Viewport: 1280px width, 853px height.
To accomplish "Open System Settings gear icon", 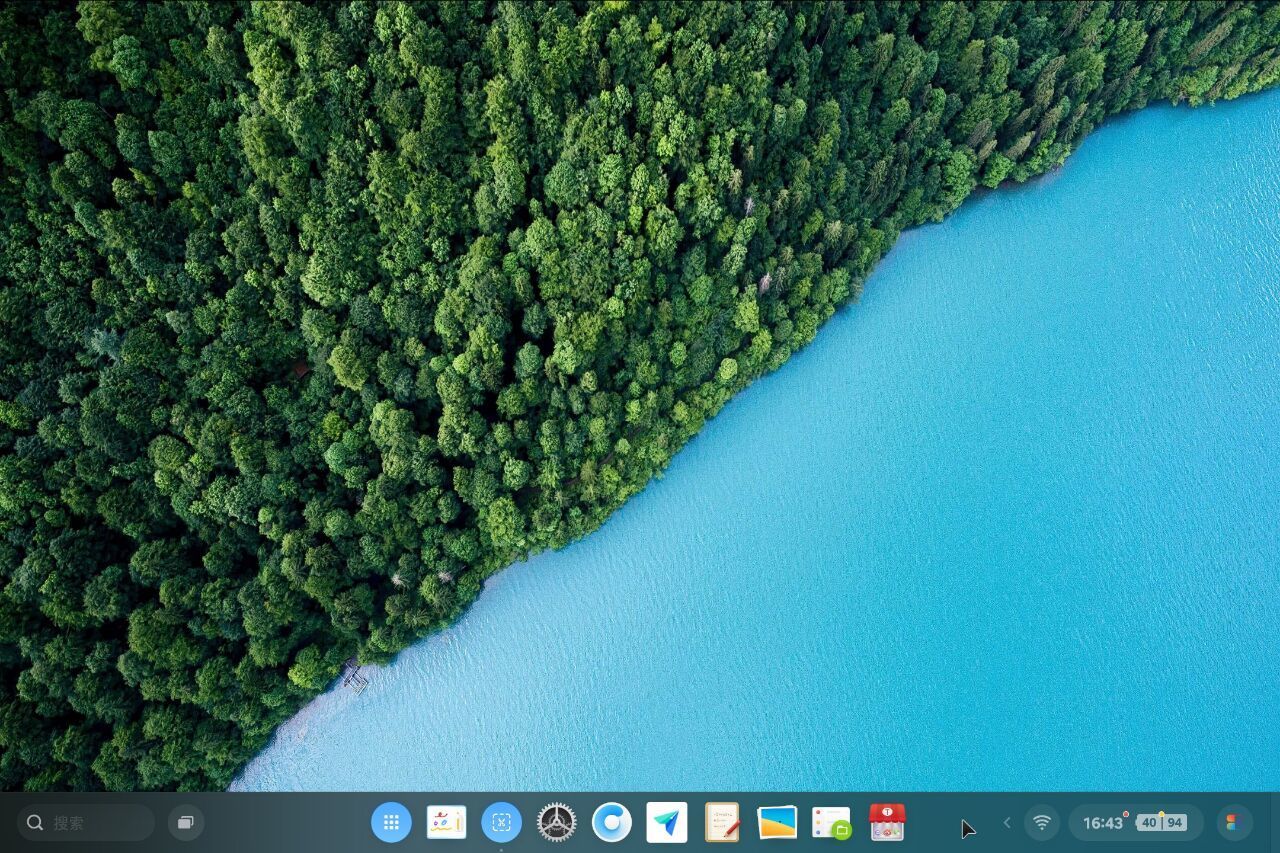I will click(556, 823).
